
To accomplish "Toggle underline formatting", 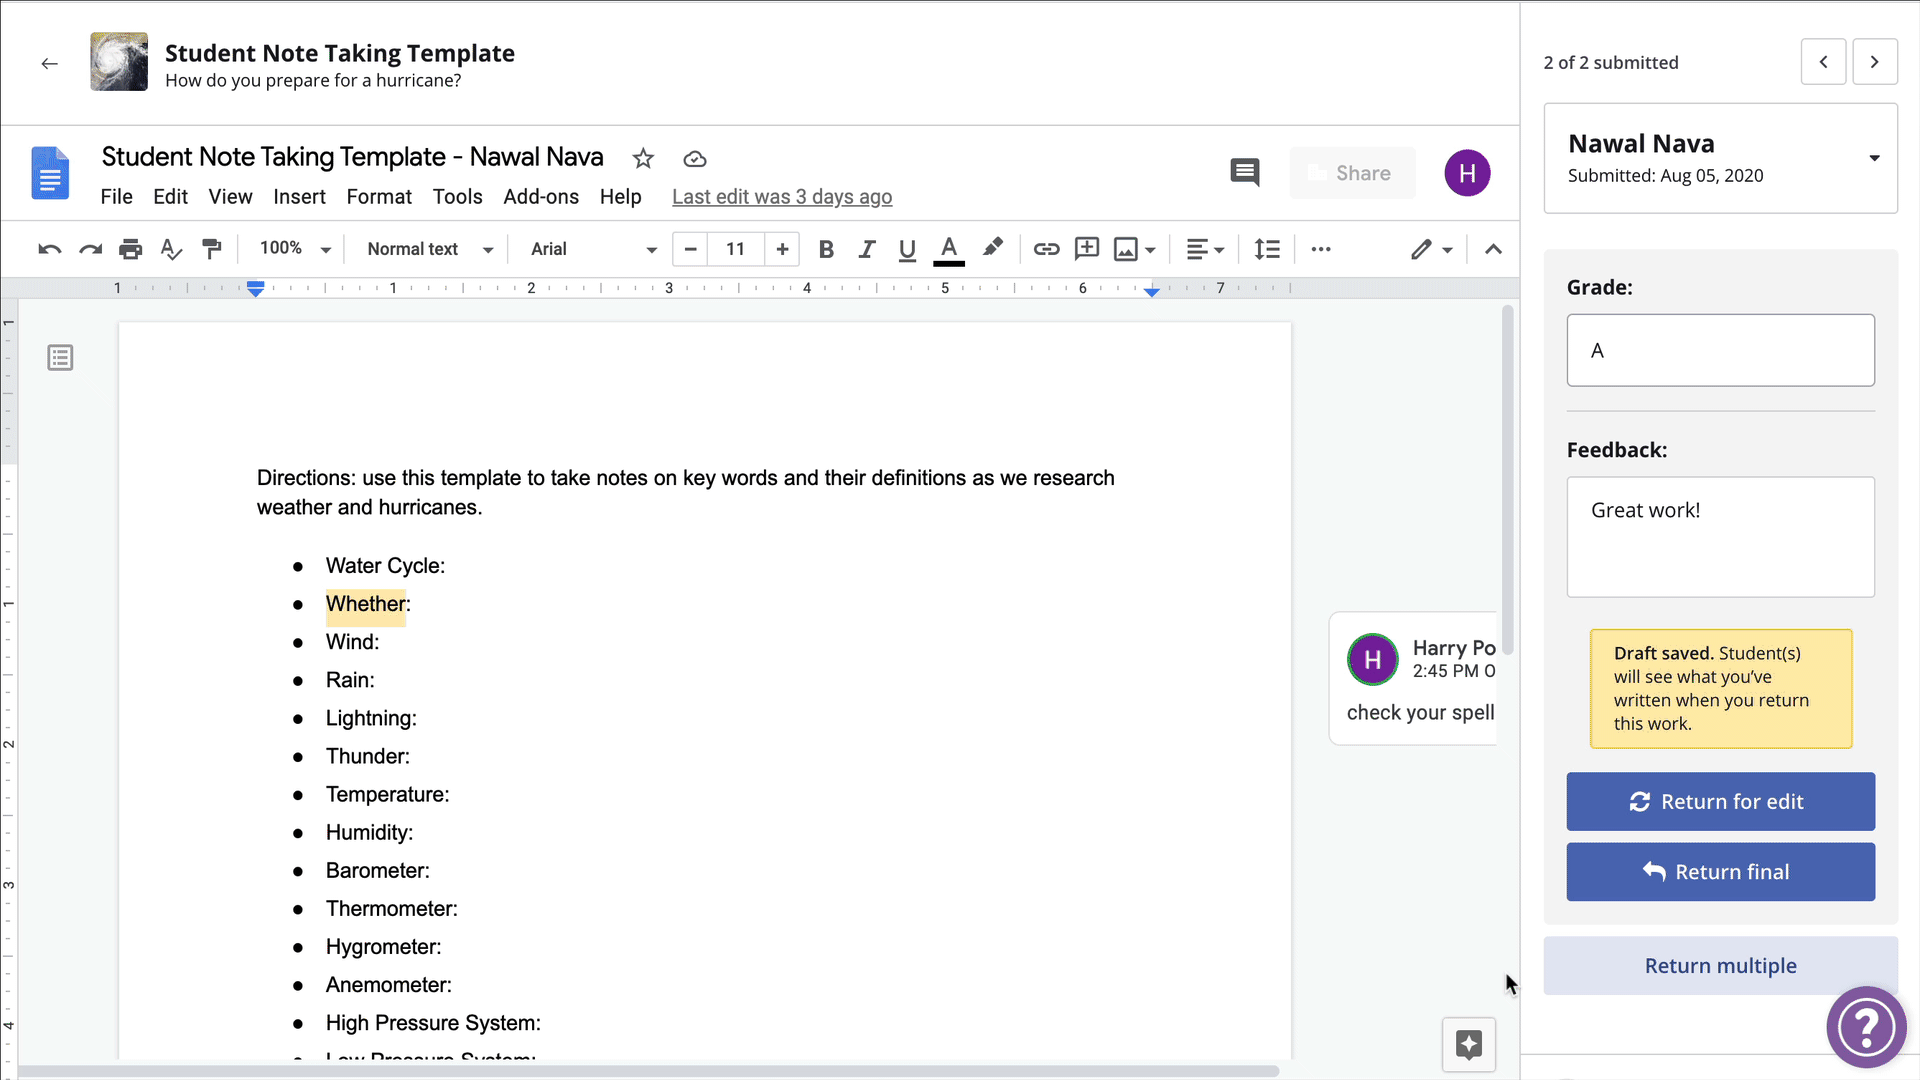I will [x=907, y=249].
